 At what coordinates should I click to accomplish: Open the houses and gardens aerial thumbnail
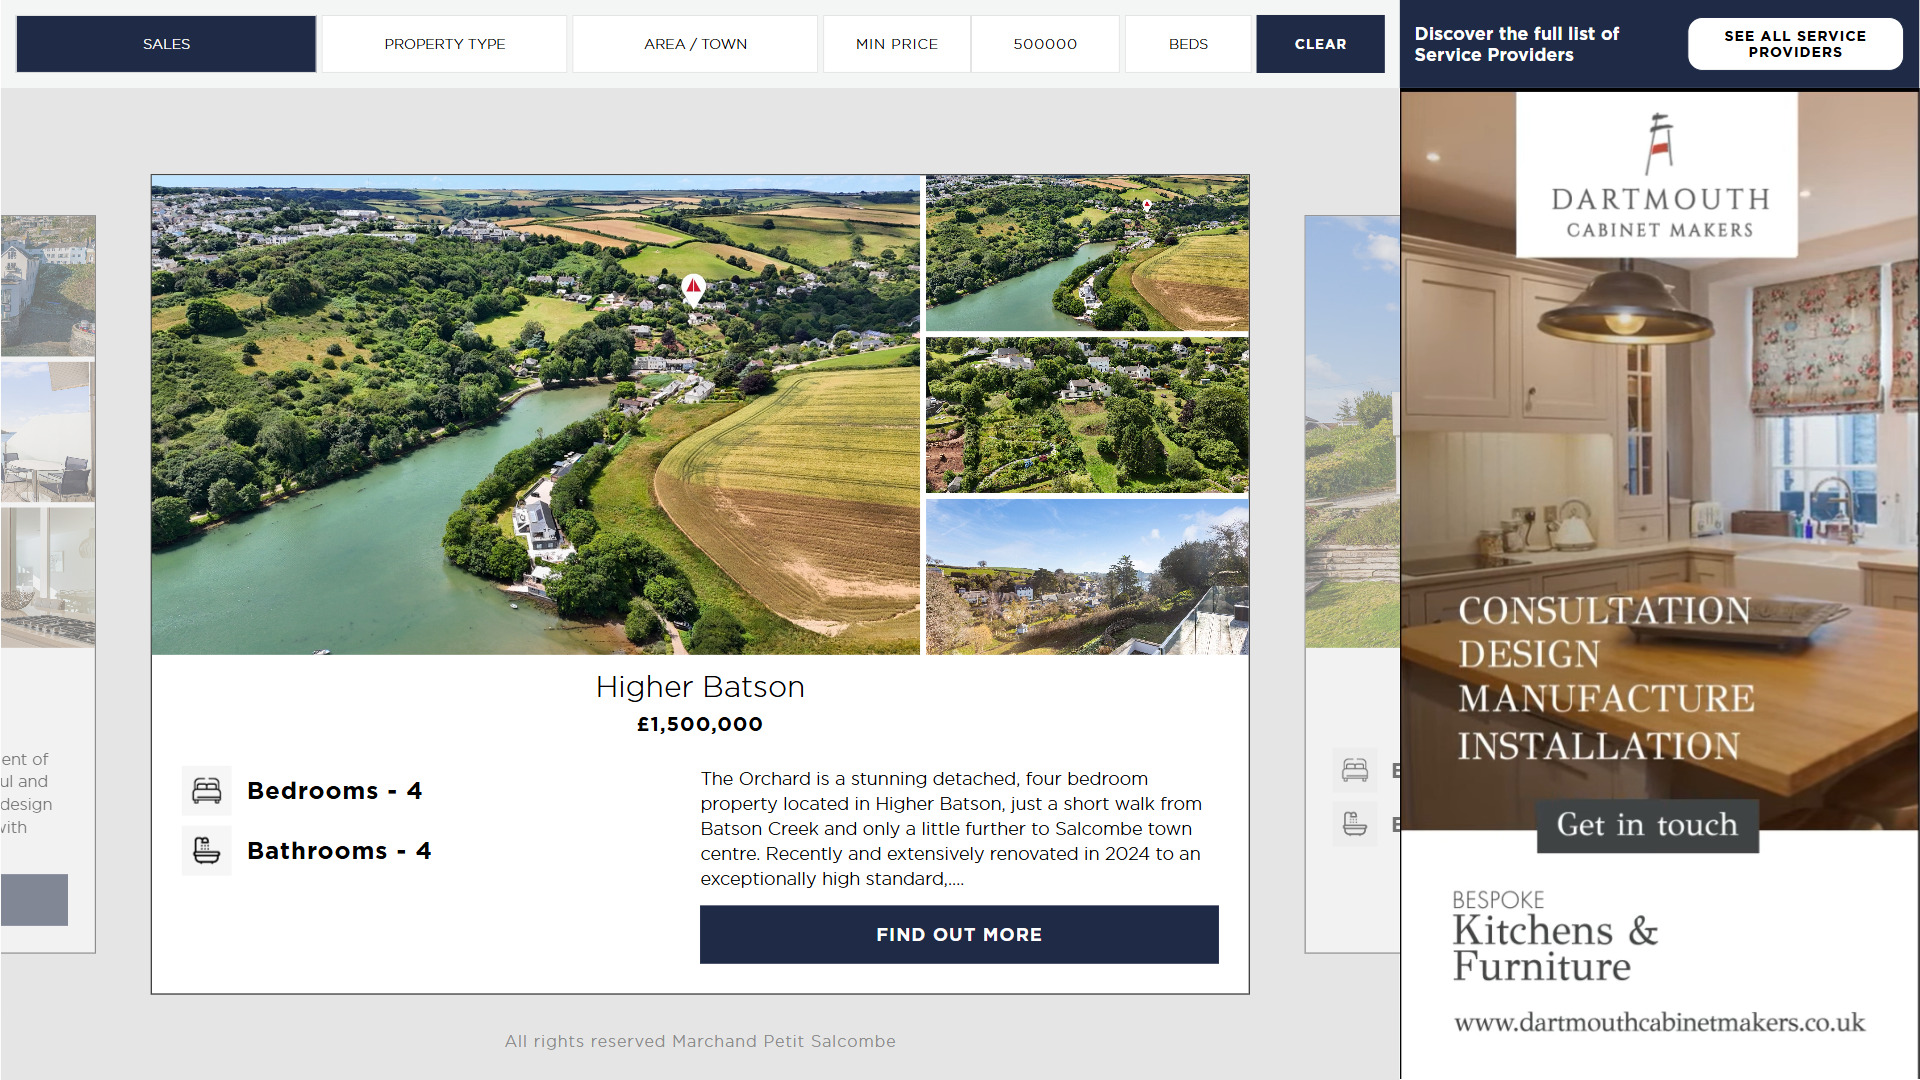click(x=1087, y=415)
